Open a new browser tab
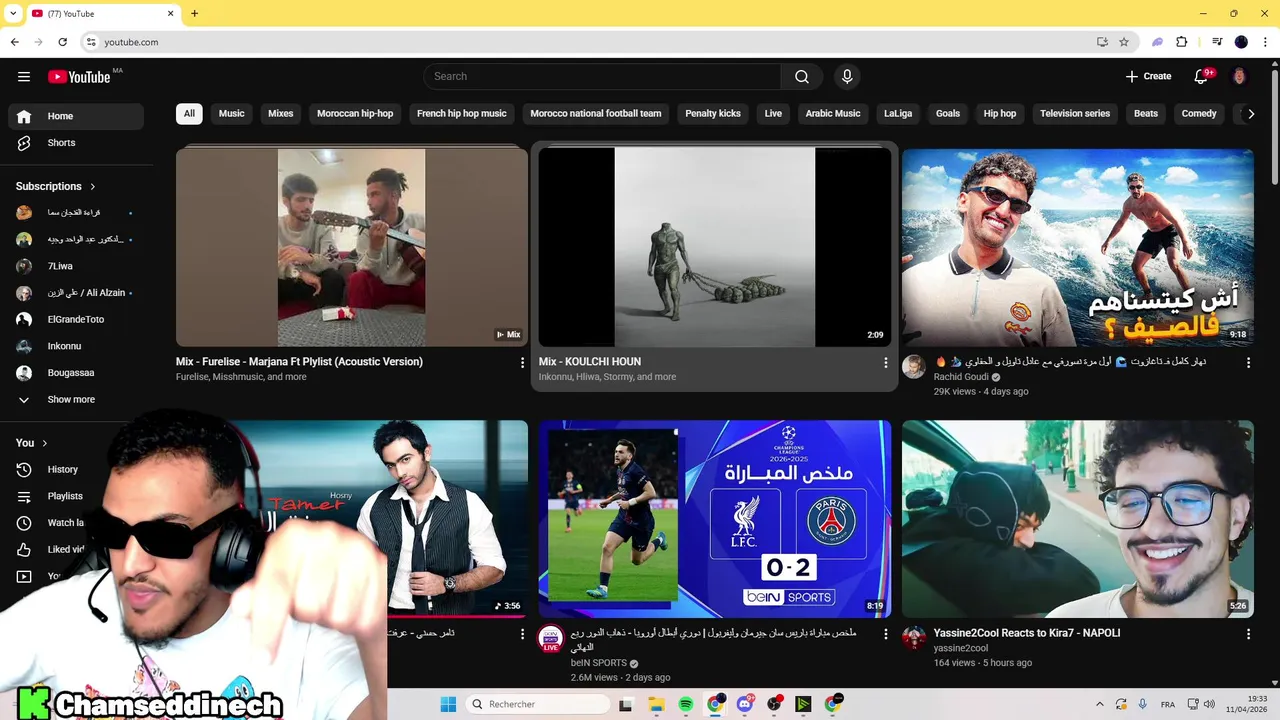The height and width of the screenshot is (720, 1280). pos(194,13)
